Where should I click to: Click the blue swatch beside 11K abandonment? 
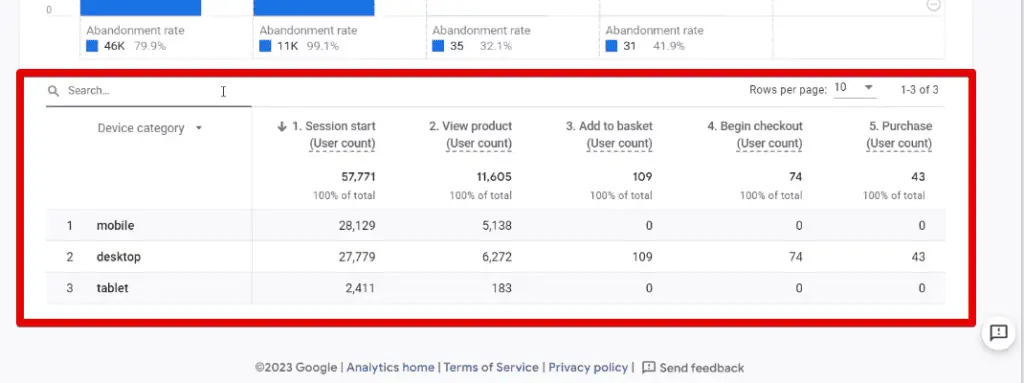[x=265, y=46]
